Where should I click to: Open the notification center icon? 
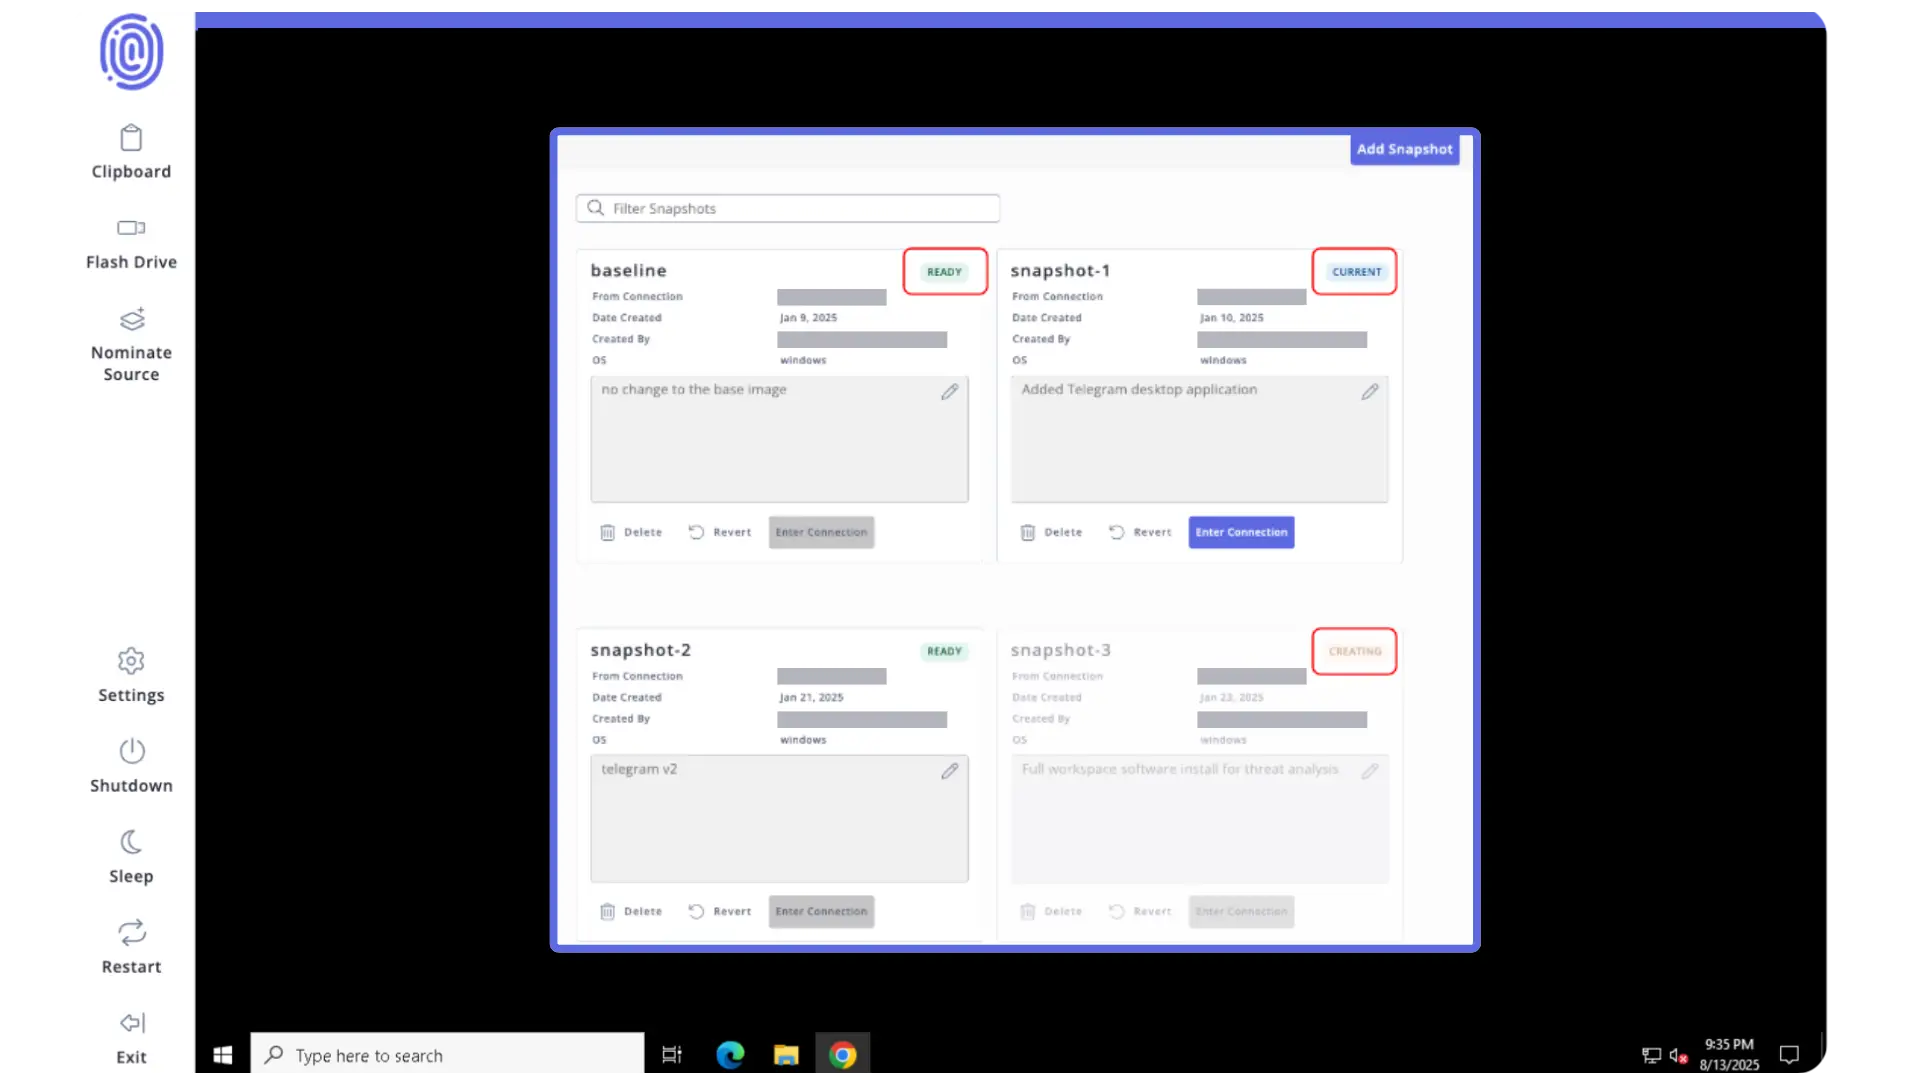[x=1789, y=1055]
